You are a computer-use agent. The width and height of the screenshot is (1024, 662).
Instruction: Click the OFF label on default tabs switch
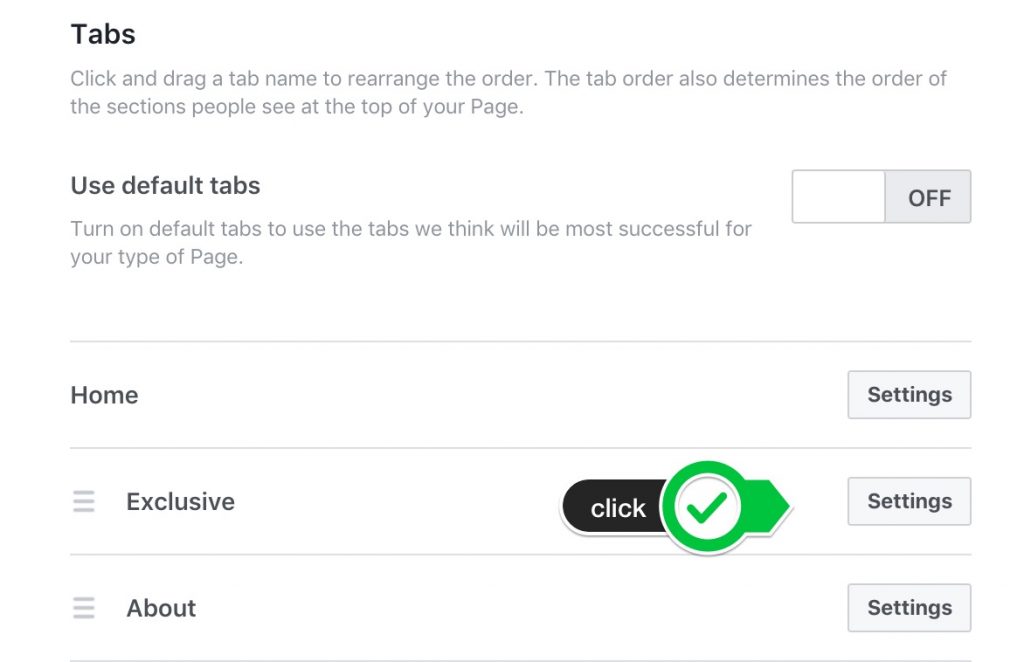click(929, 197)
